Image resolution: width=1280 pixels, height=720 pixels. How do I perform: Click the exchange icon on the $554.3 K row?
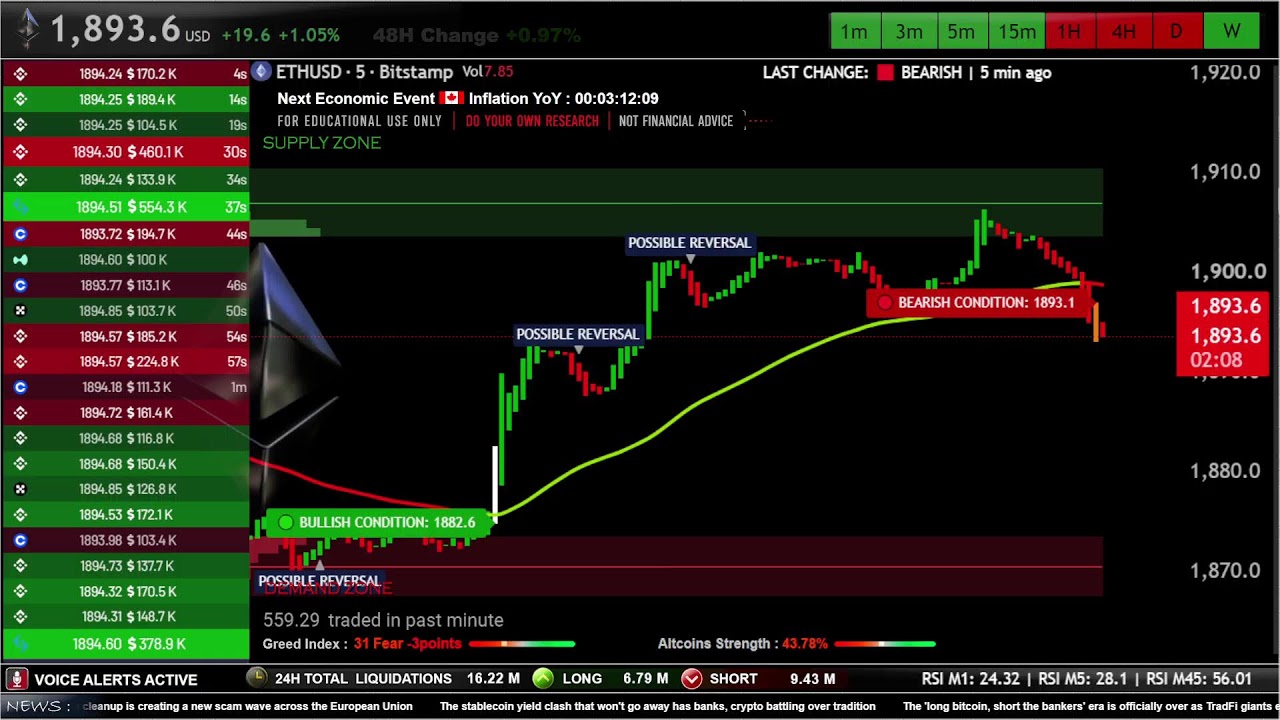point(20,207)
